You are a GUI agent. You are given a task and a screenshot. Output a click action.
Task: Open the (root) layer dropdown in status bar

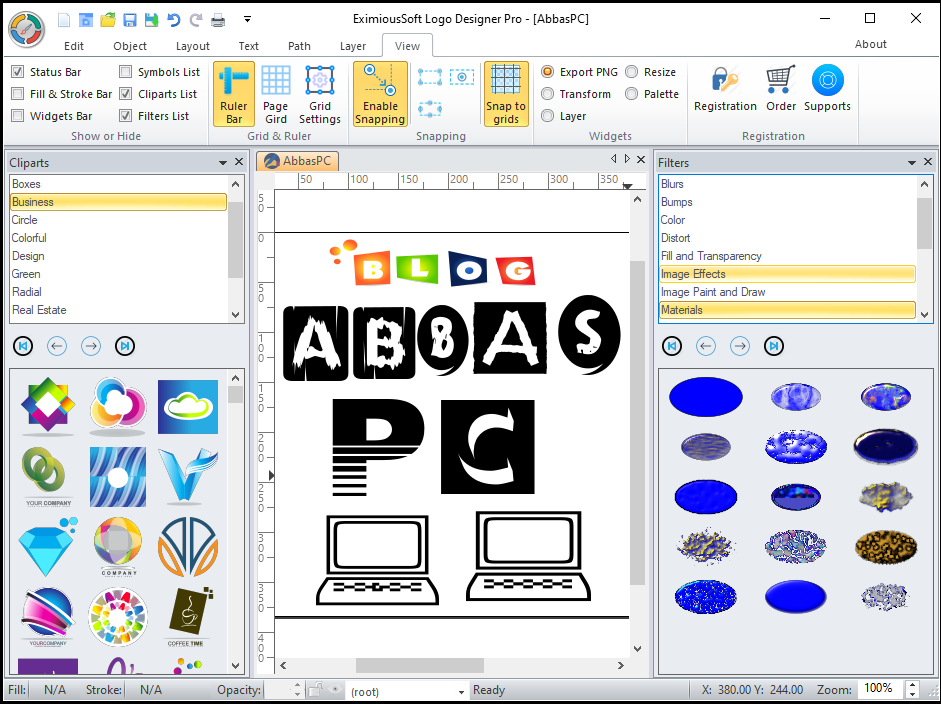[x=461, y=691]
